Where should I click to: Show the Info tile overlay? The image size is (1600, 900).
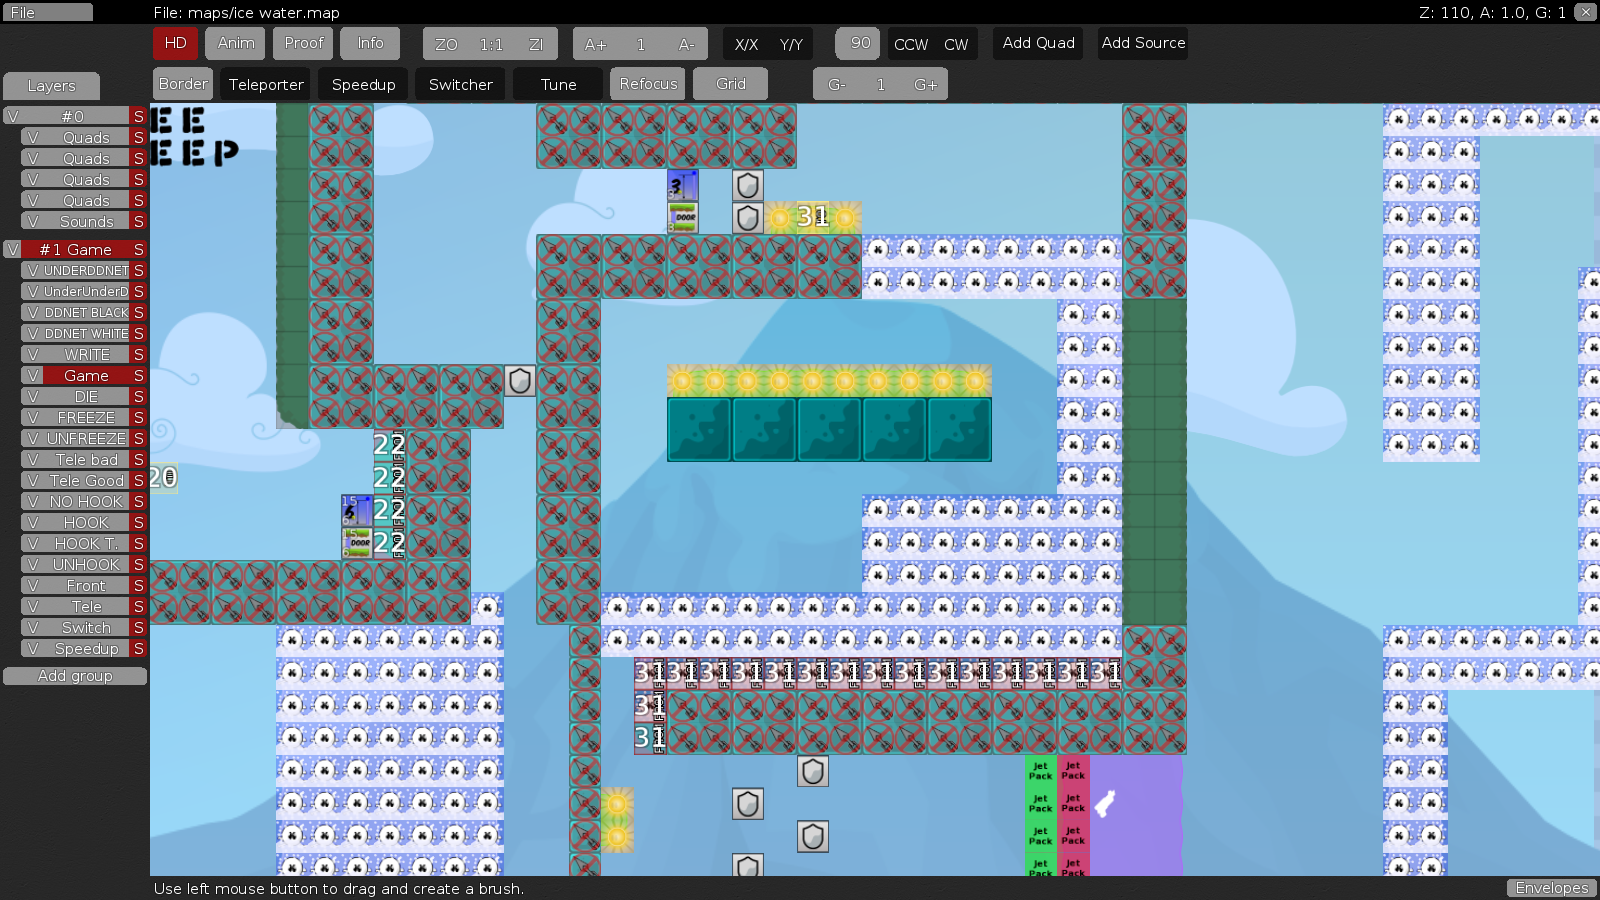pos(370,43)
